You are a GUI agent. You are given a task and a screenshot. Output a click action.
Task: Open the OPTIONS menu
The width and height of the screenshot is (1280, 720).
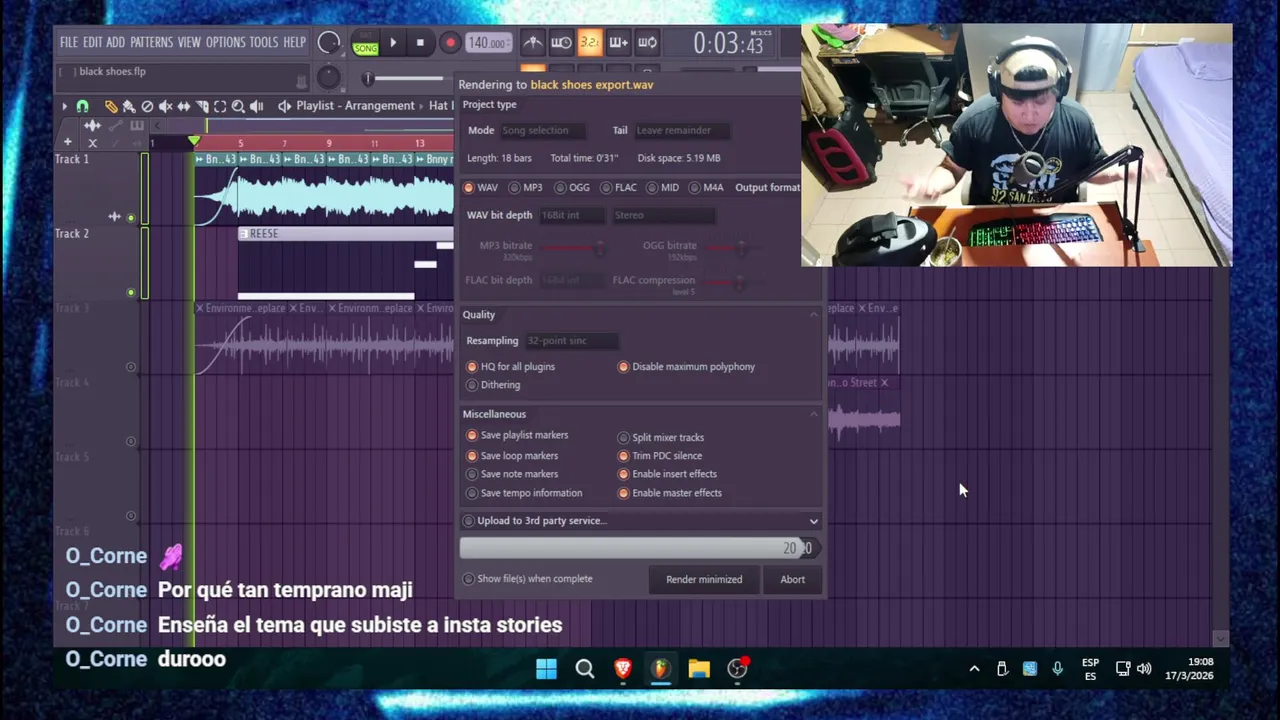pos(225,42)
